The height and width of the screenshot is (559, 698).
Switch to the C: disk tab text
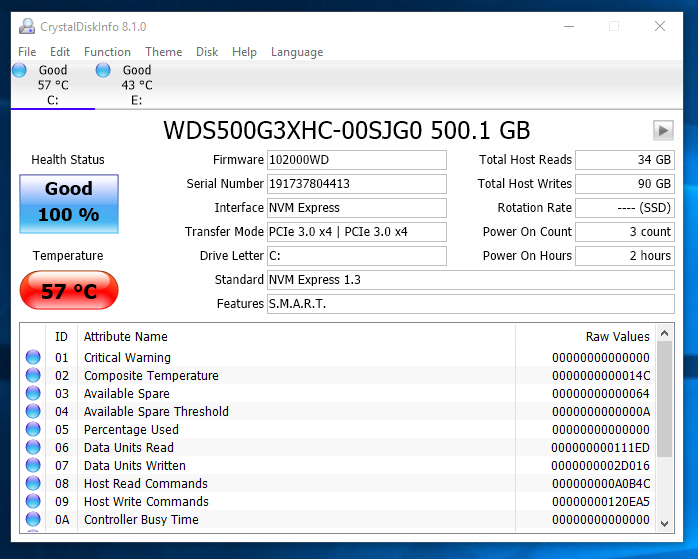pos(53,100)
